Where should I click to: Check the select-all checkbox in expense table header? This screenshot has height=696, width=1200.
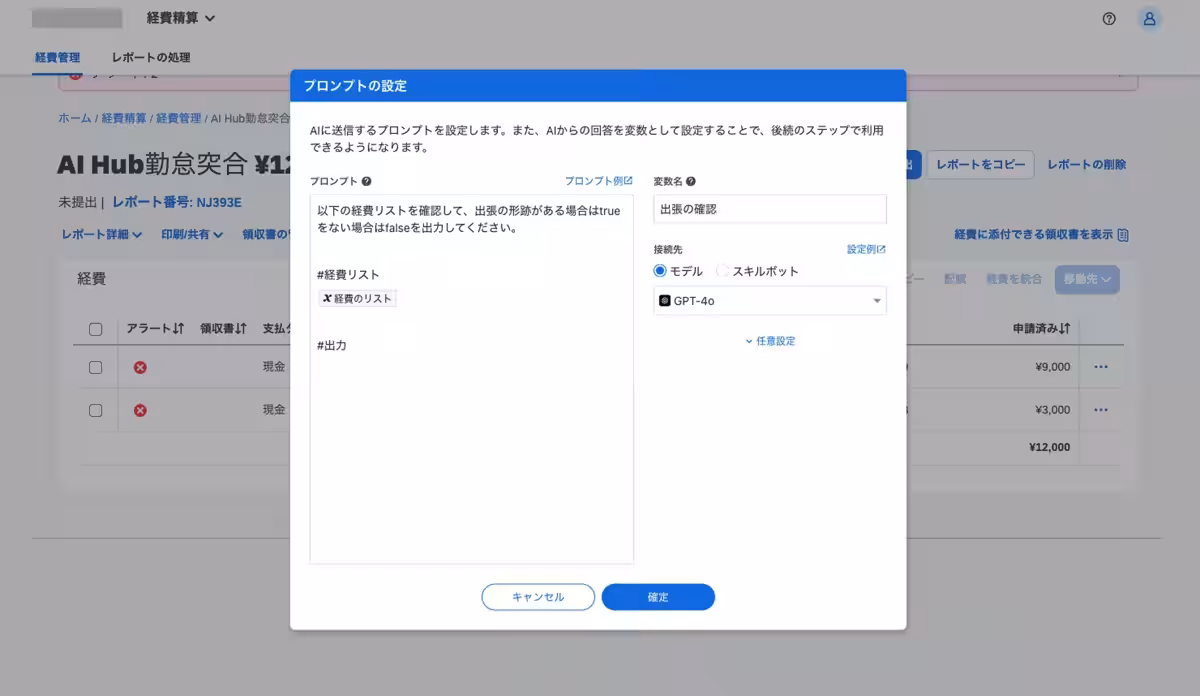[x=95, y=331]
